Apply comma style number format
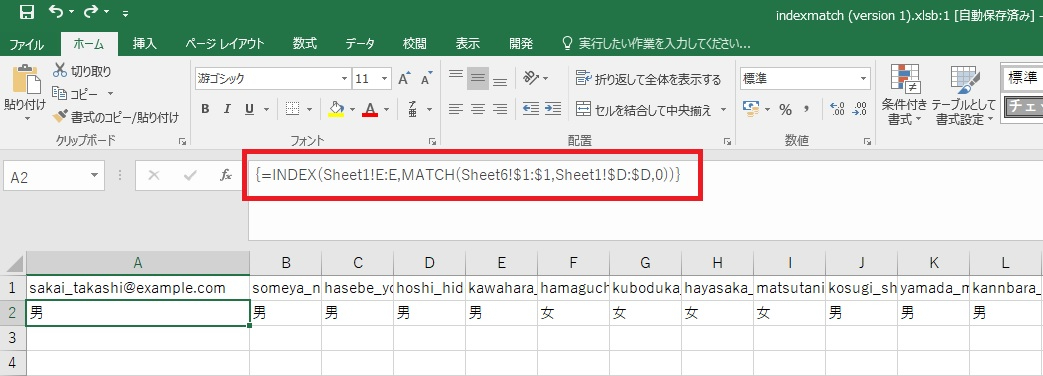The width and height of the screenshot is (1043, 376). 807,108
